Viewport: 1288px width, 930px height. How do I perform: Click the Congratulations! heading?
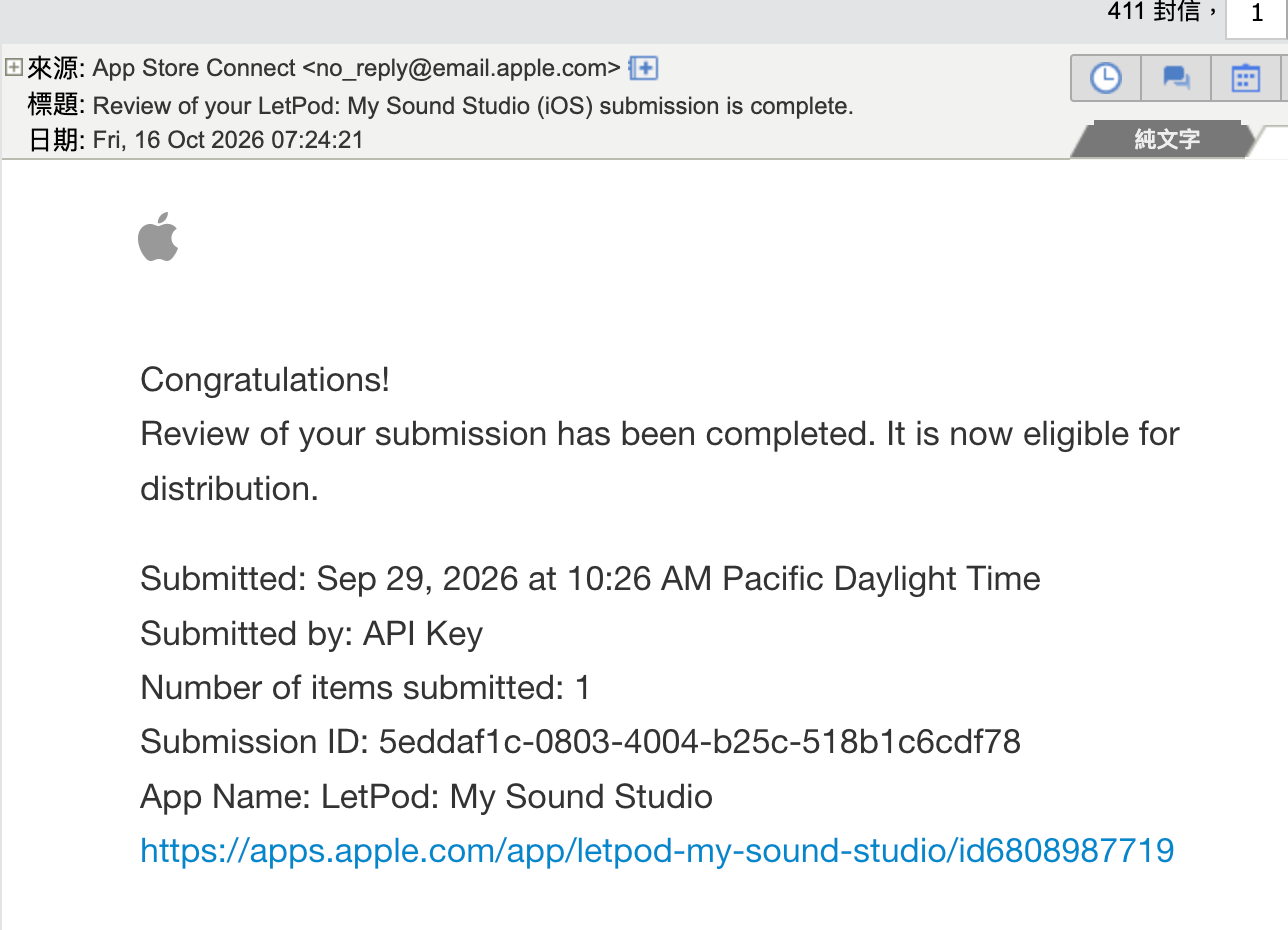(265, 380)
